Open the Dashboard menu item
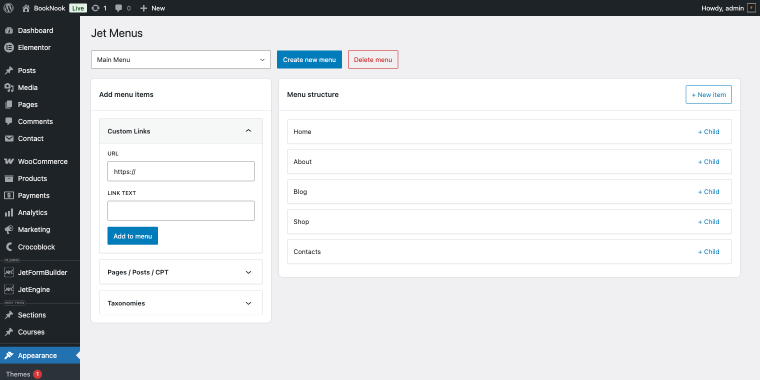 (x=40, y=31)
